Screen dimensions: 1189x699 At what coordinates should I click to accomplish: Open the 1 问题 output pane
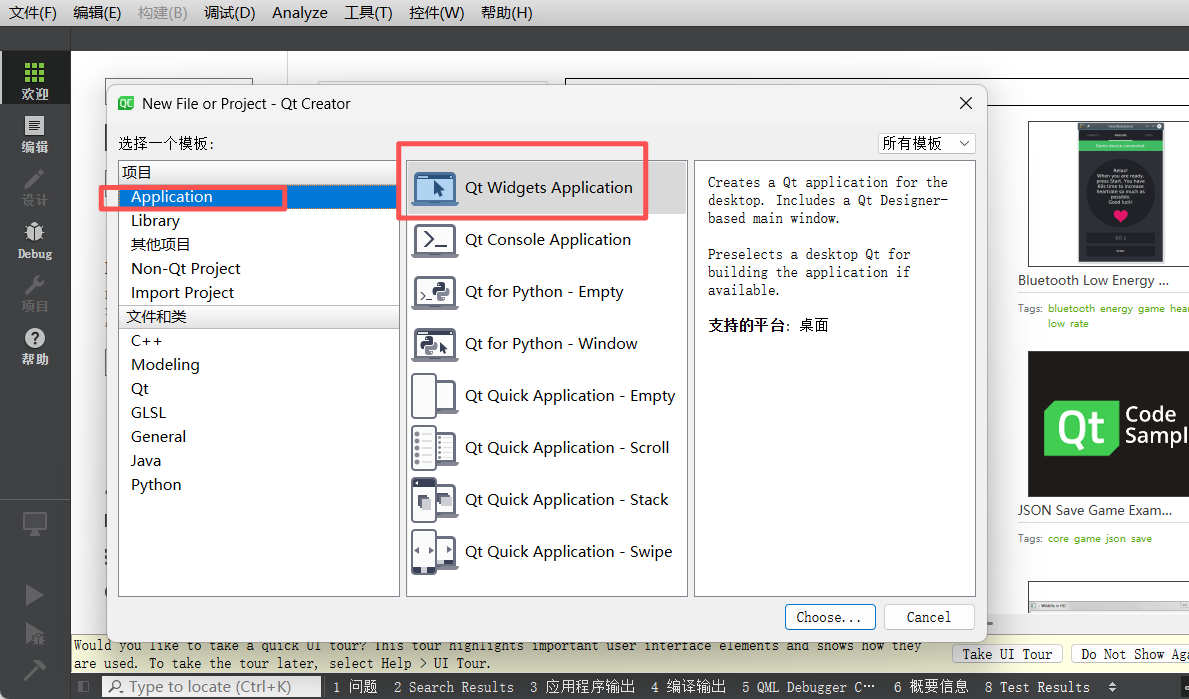coord(355,687)
